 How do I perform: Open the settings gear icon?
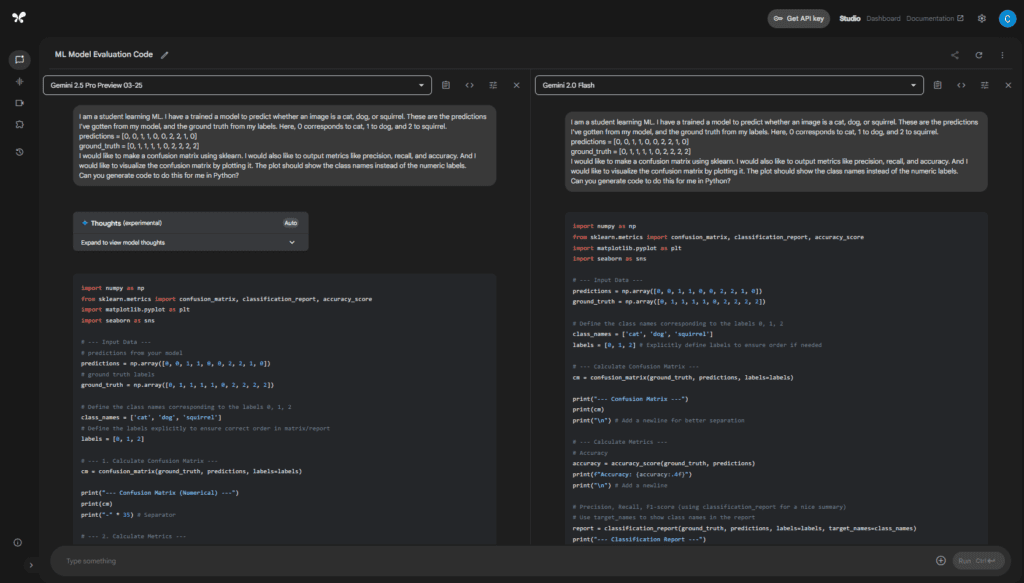[982, 18]
